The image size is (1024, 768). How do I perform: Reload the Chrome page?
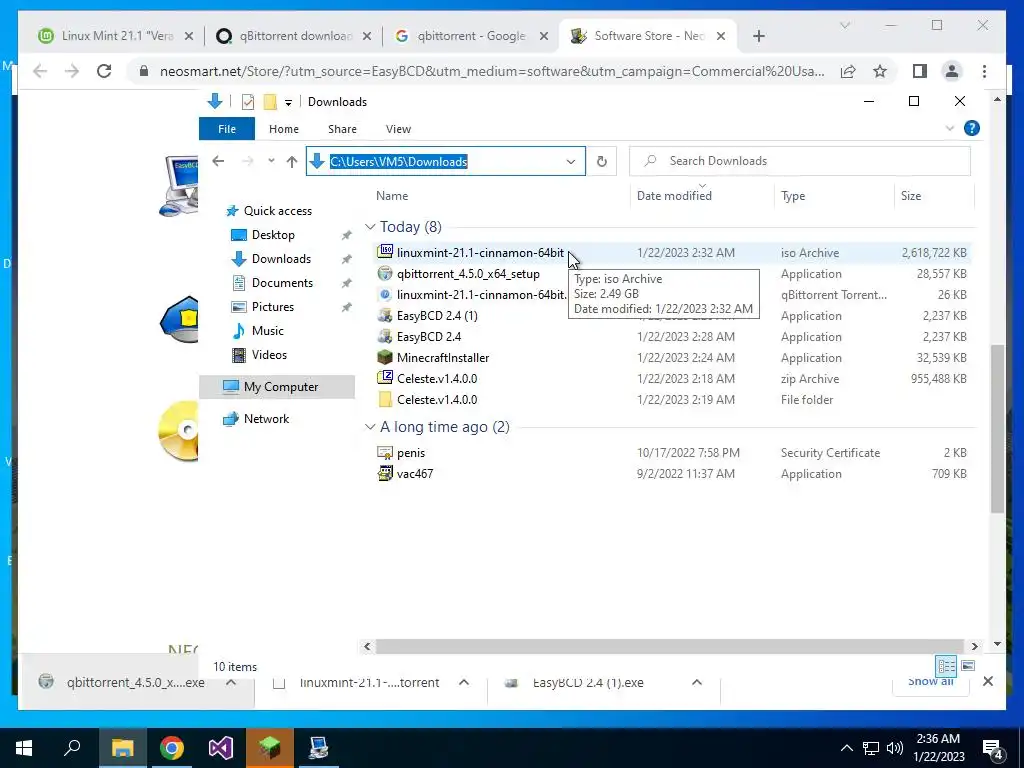pos(104,71)
